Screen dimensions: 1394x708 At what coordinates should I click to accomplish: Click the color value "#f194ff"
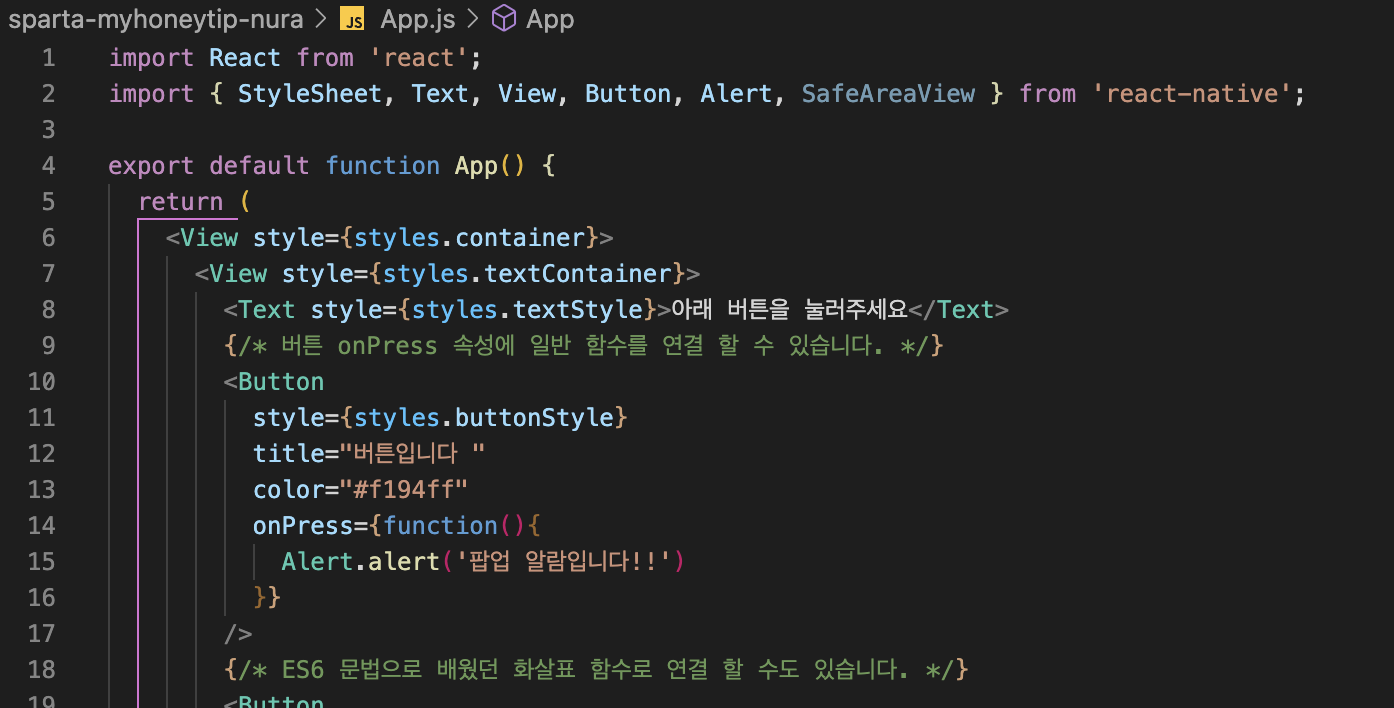tap(404, 490)
